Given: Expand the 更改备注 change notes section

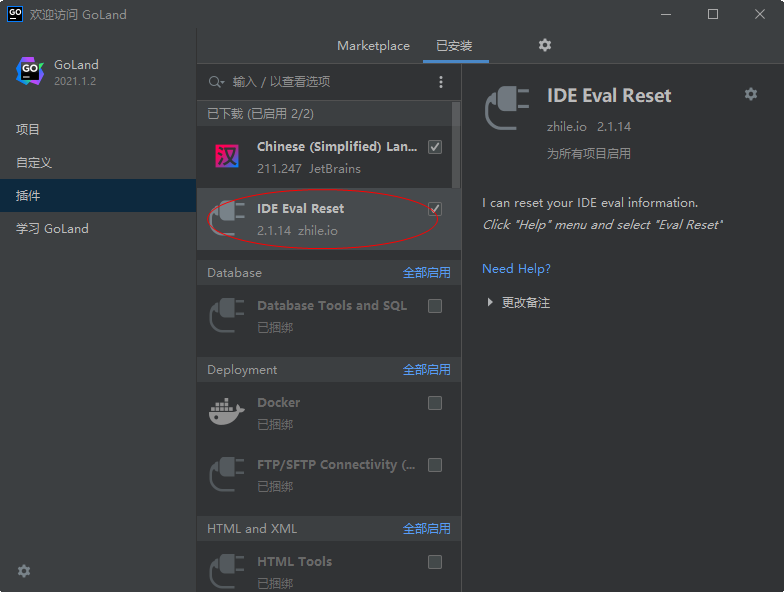Looking at the screenshot, I should coord(490,302).
